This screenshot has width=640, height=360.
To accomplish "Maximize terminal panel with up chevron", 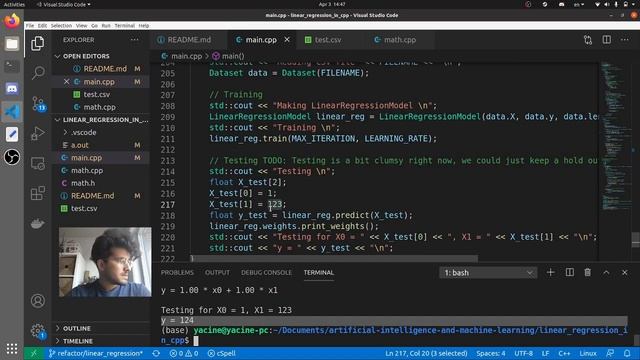I will [606, 272].
